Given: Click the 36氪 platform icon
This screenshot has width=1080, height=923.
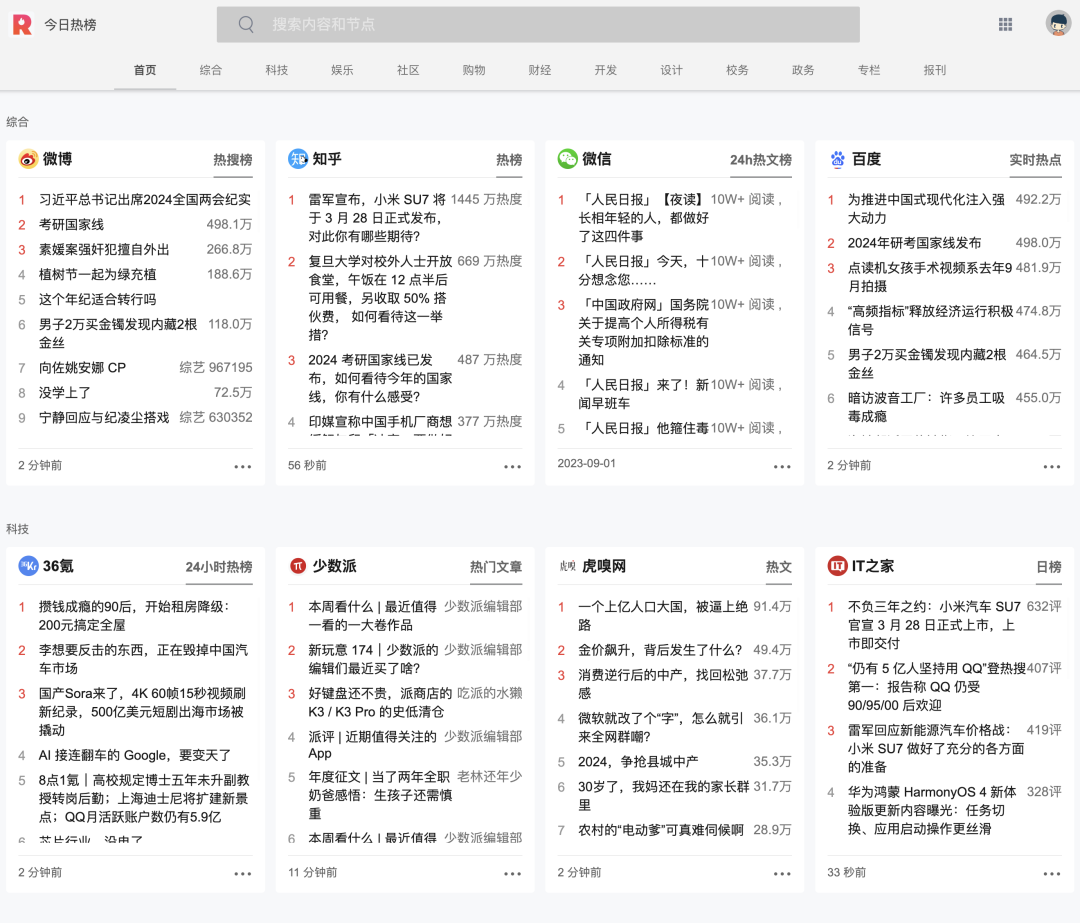Looking at the screenshot, I should tap(27, 566).
